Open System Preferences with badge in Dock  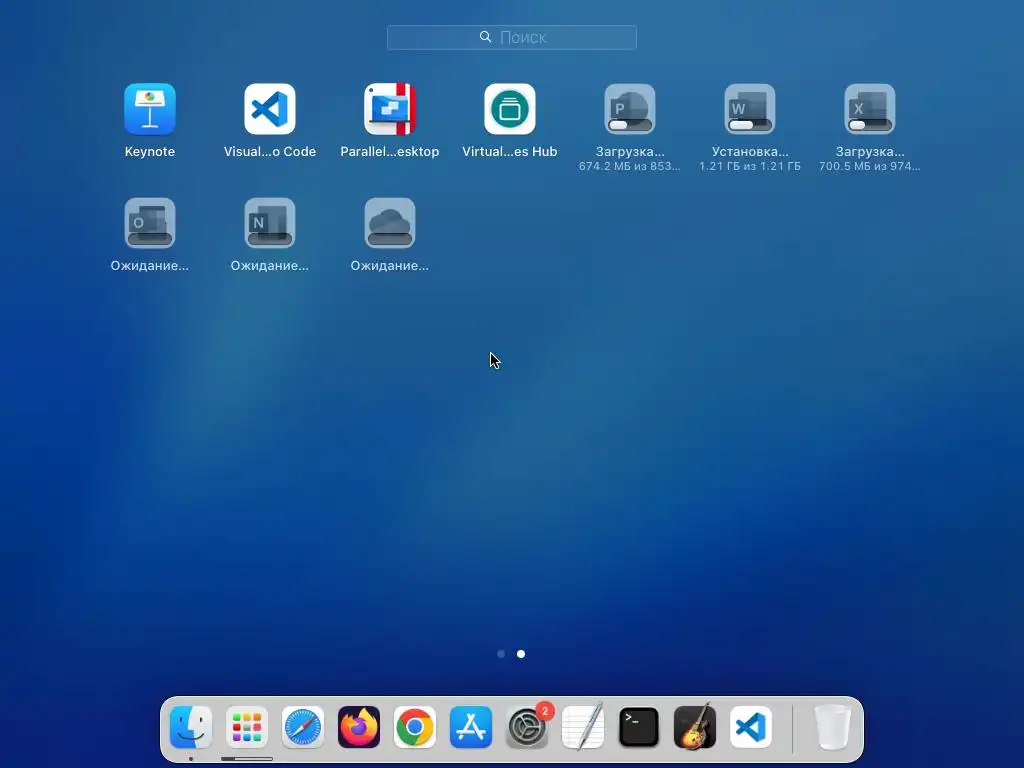tap(527, 727)
